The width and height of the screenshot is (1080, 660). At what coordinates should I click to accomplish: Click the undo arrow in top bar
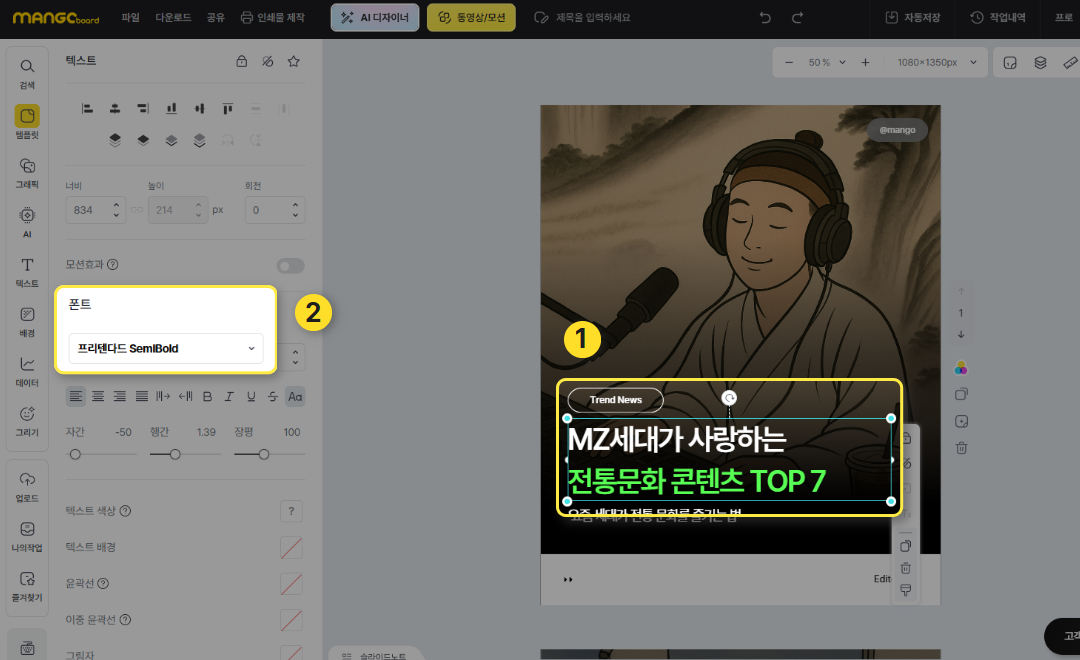point(765,18)
